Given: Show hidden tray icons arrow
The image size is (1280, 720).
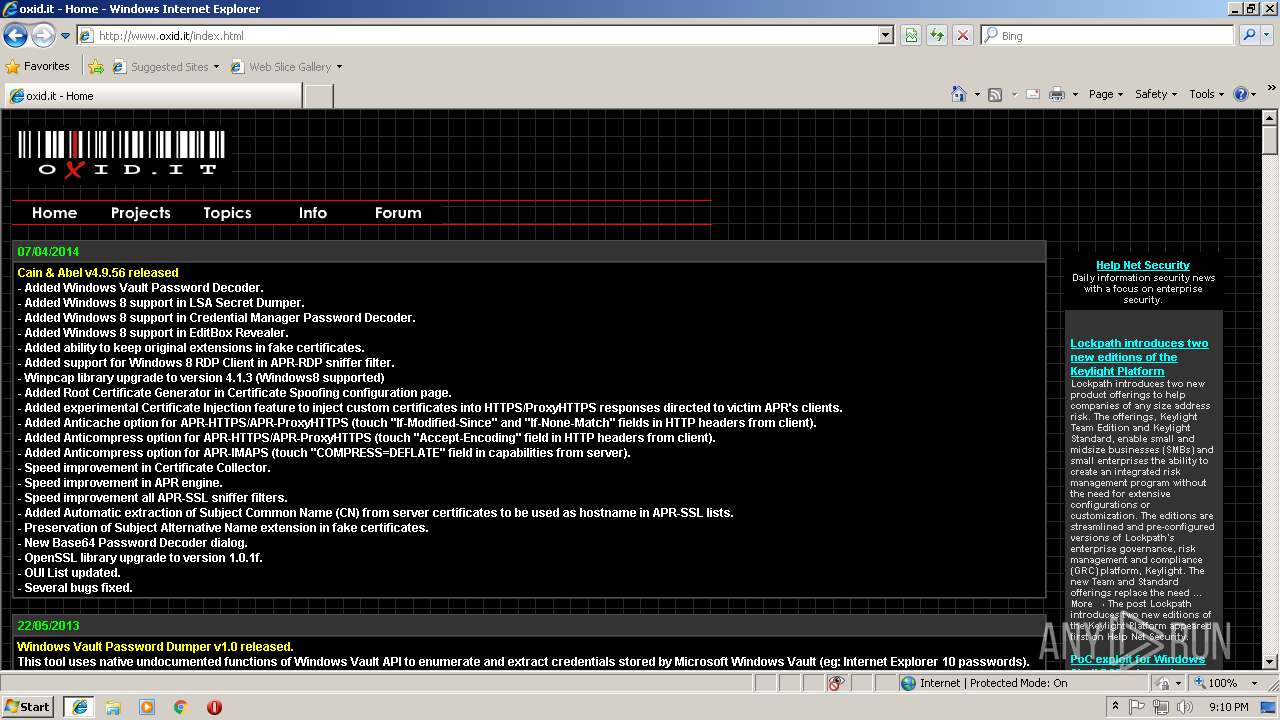Looking at the screenshot, I should pos(1116,707).
